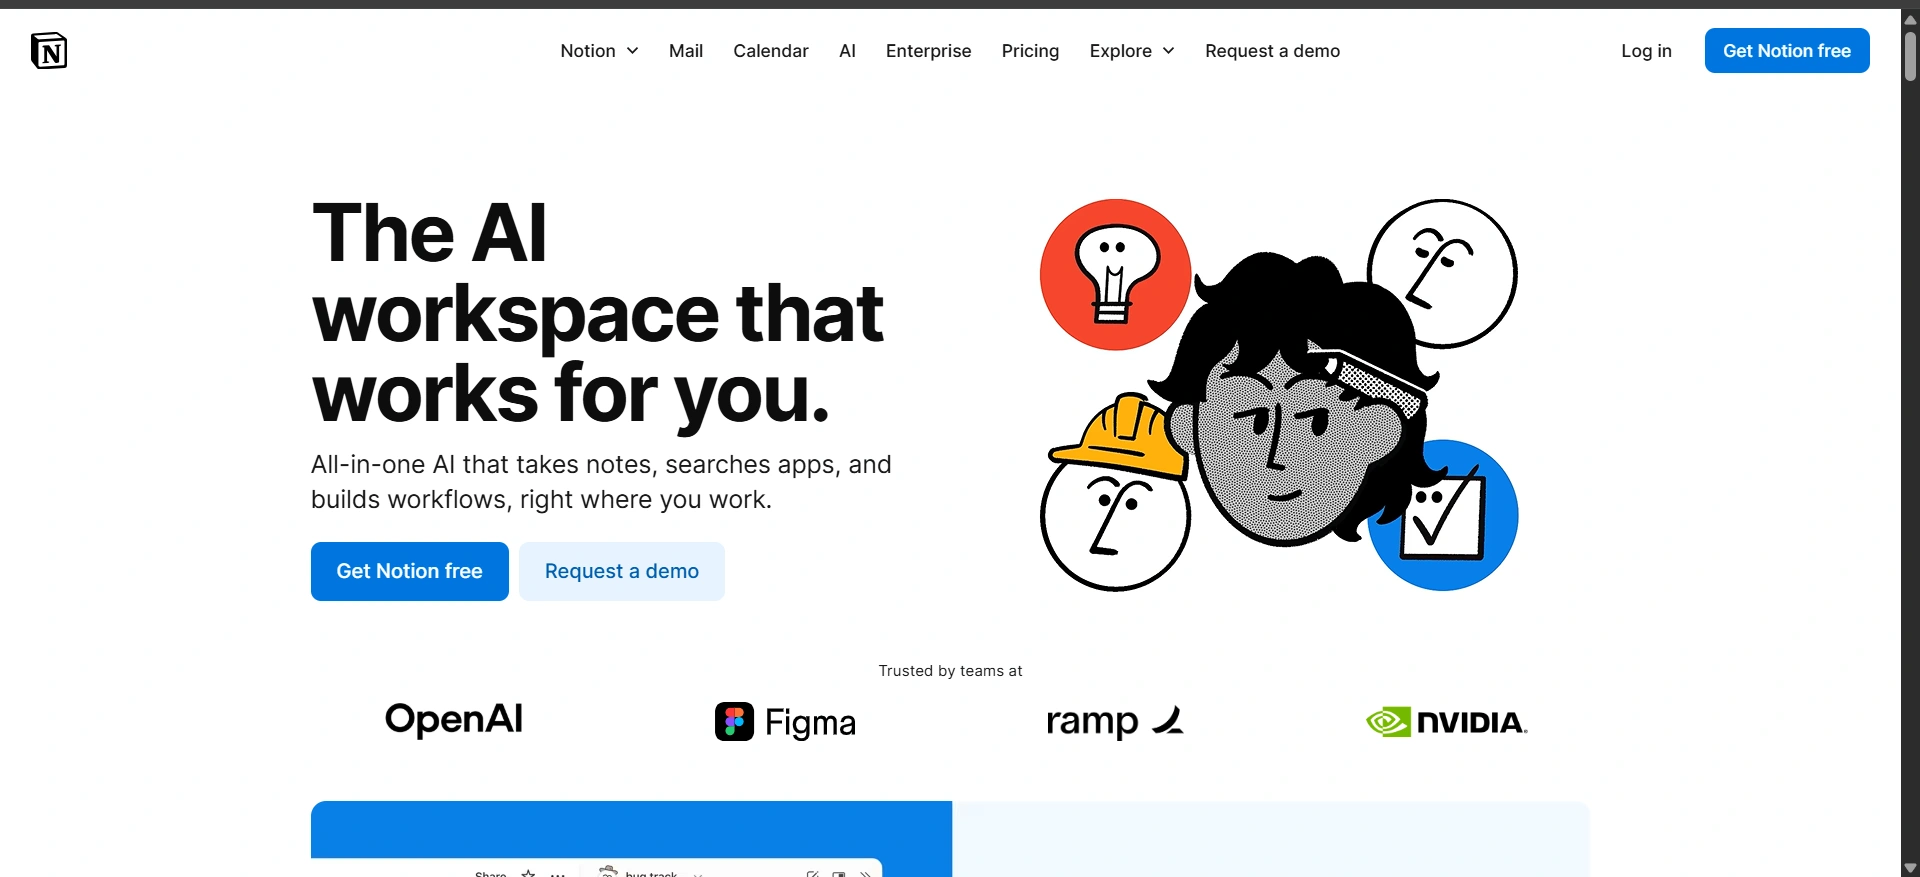Expand the Explore dropdown menu

1132,51
